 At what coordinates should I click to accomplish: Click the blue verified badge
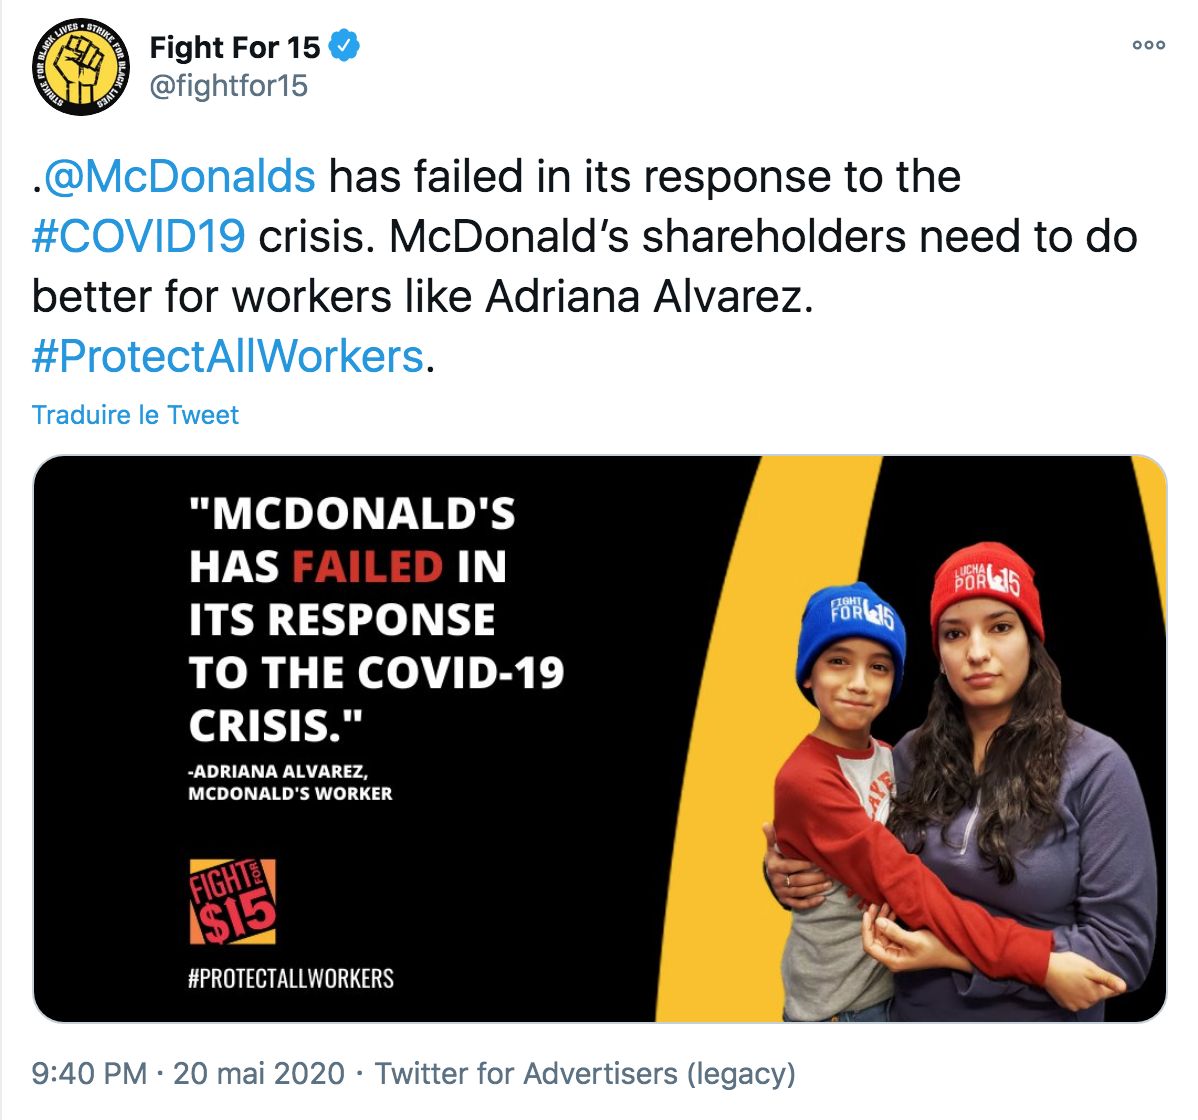(x=344, y=47)
